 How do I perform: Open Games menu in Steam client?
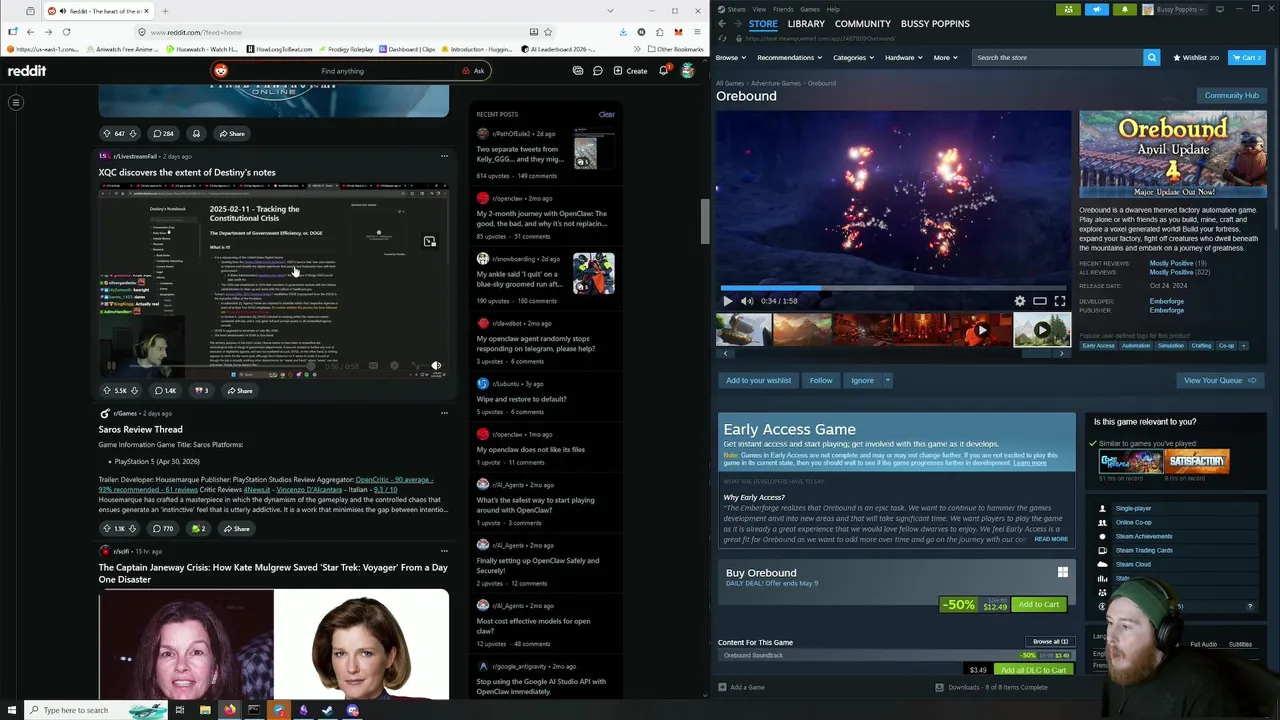pyautogui.click(x=810, y=9)
